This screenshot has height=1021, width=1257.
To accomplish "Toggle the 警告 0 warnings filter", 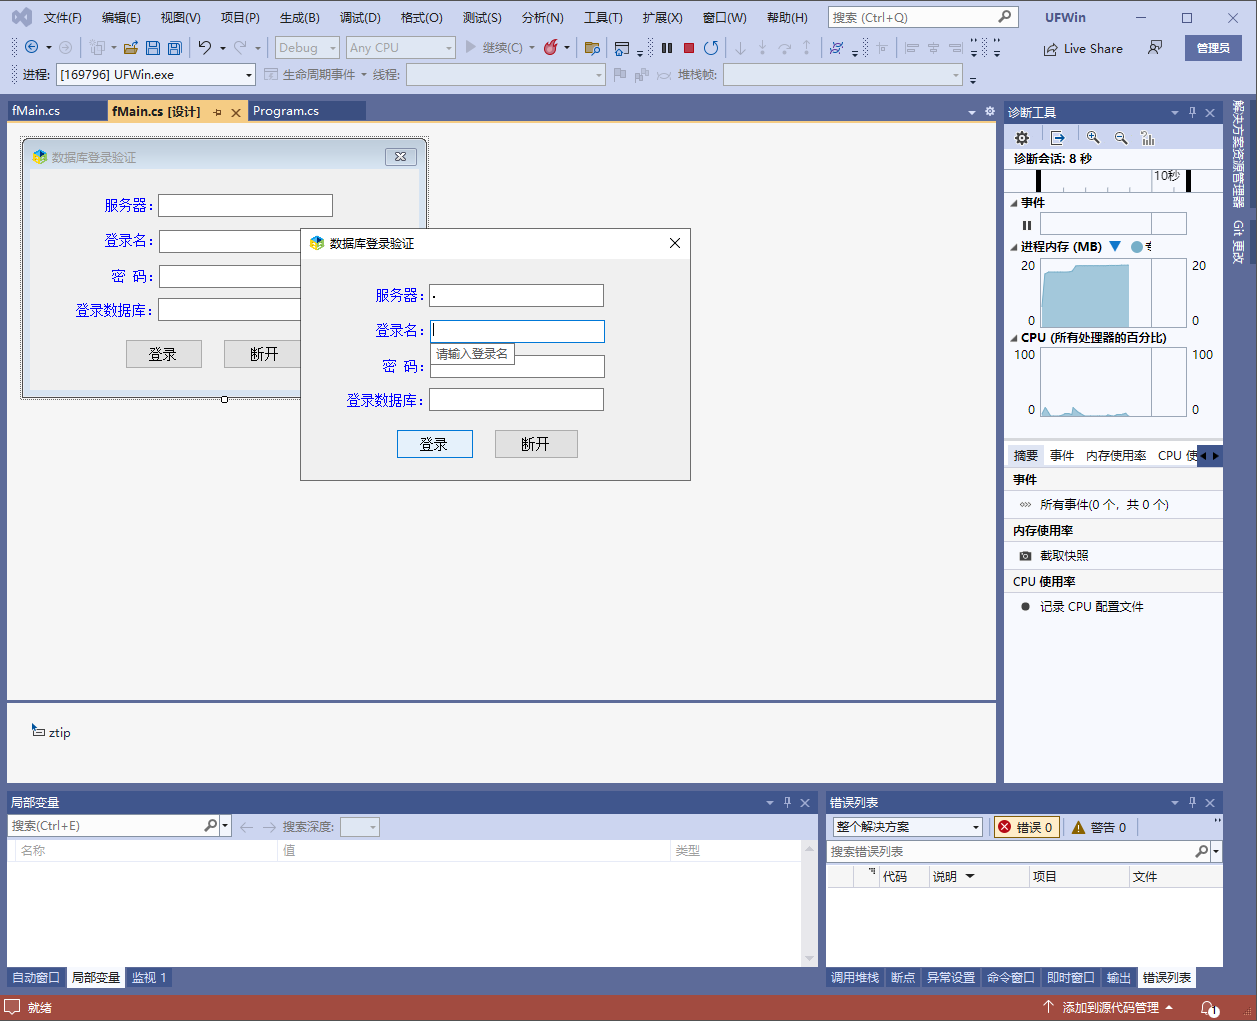I will click(x=1099, y=827).
